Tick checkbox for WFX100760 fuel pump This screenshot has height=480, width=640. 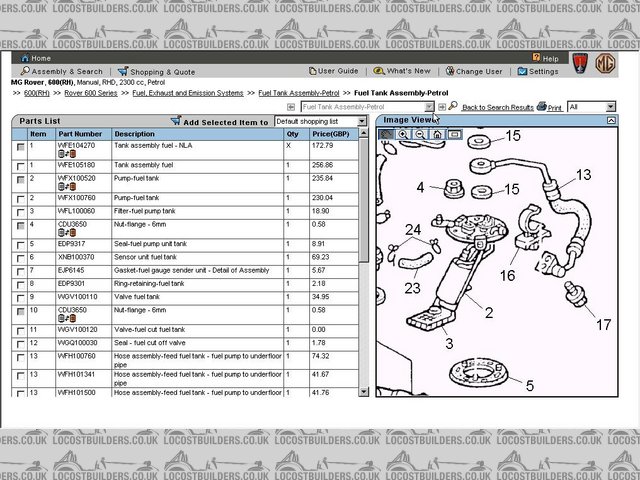click(x=20, y=199)
